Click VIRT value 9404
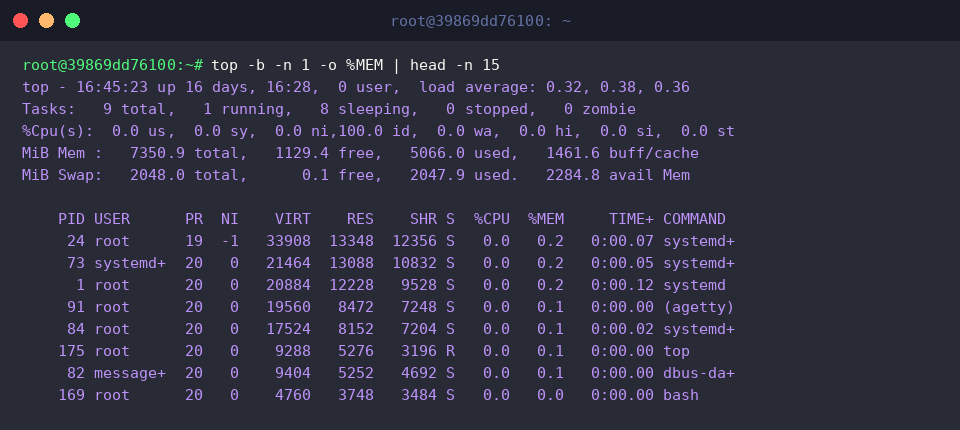This screenshot has width=960, height=430. pyautogui.click(x=293, y=374)
